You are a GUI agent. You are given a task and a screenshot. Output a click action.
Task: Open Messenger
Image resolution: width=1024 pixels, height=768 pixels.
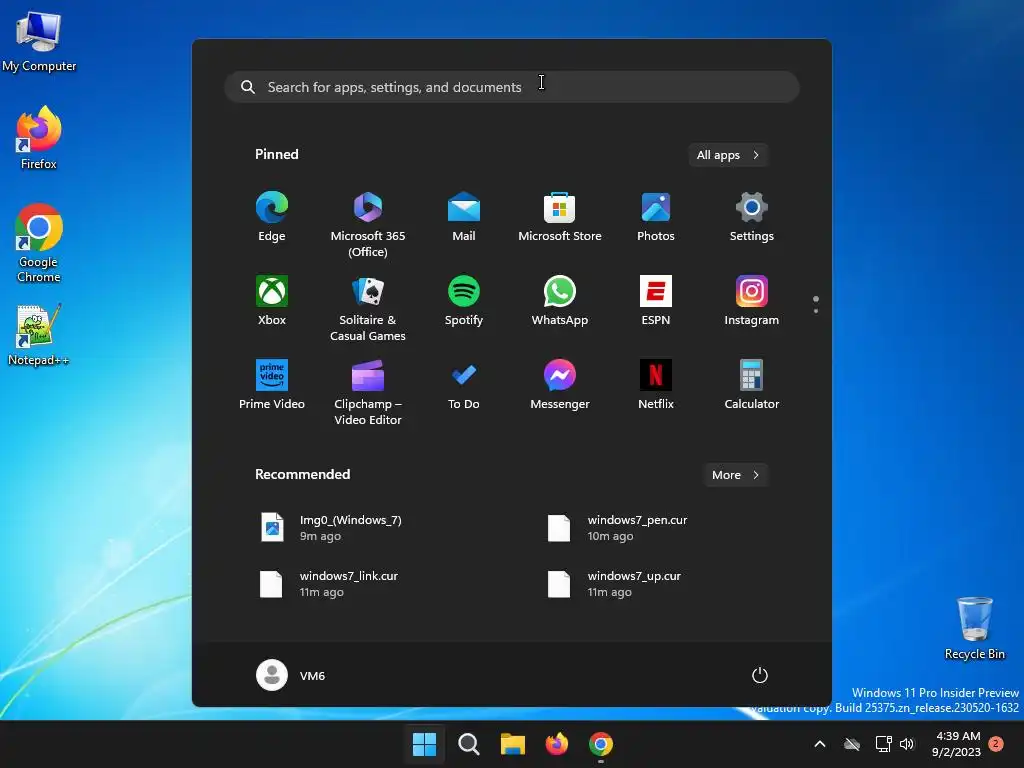tap(560, 385)
